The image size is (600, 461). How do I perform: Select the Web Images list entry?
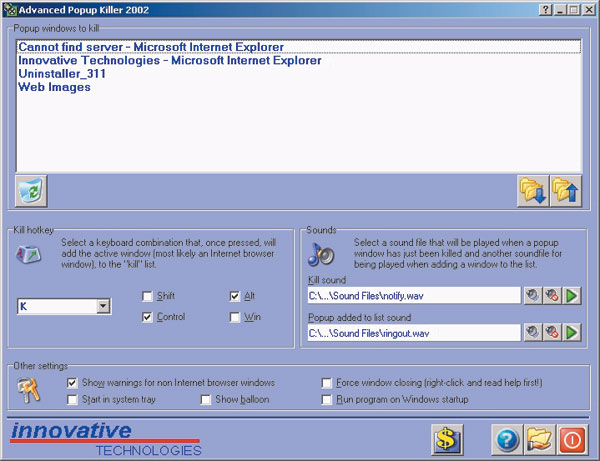(299, 87)
